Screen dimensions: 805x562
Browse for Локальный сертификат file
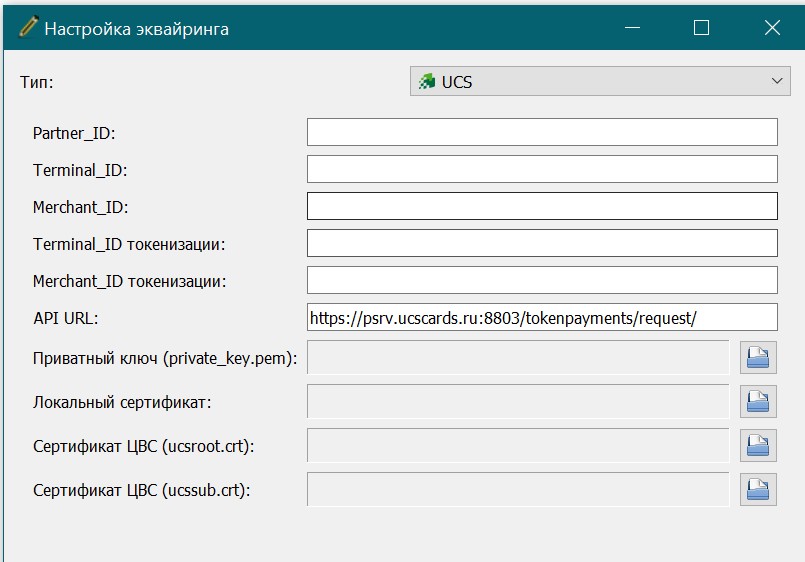(x=758, y=401)
